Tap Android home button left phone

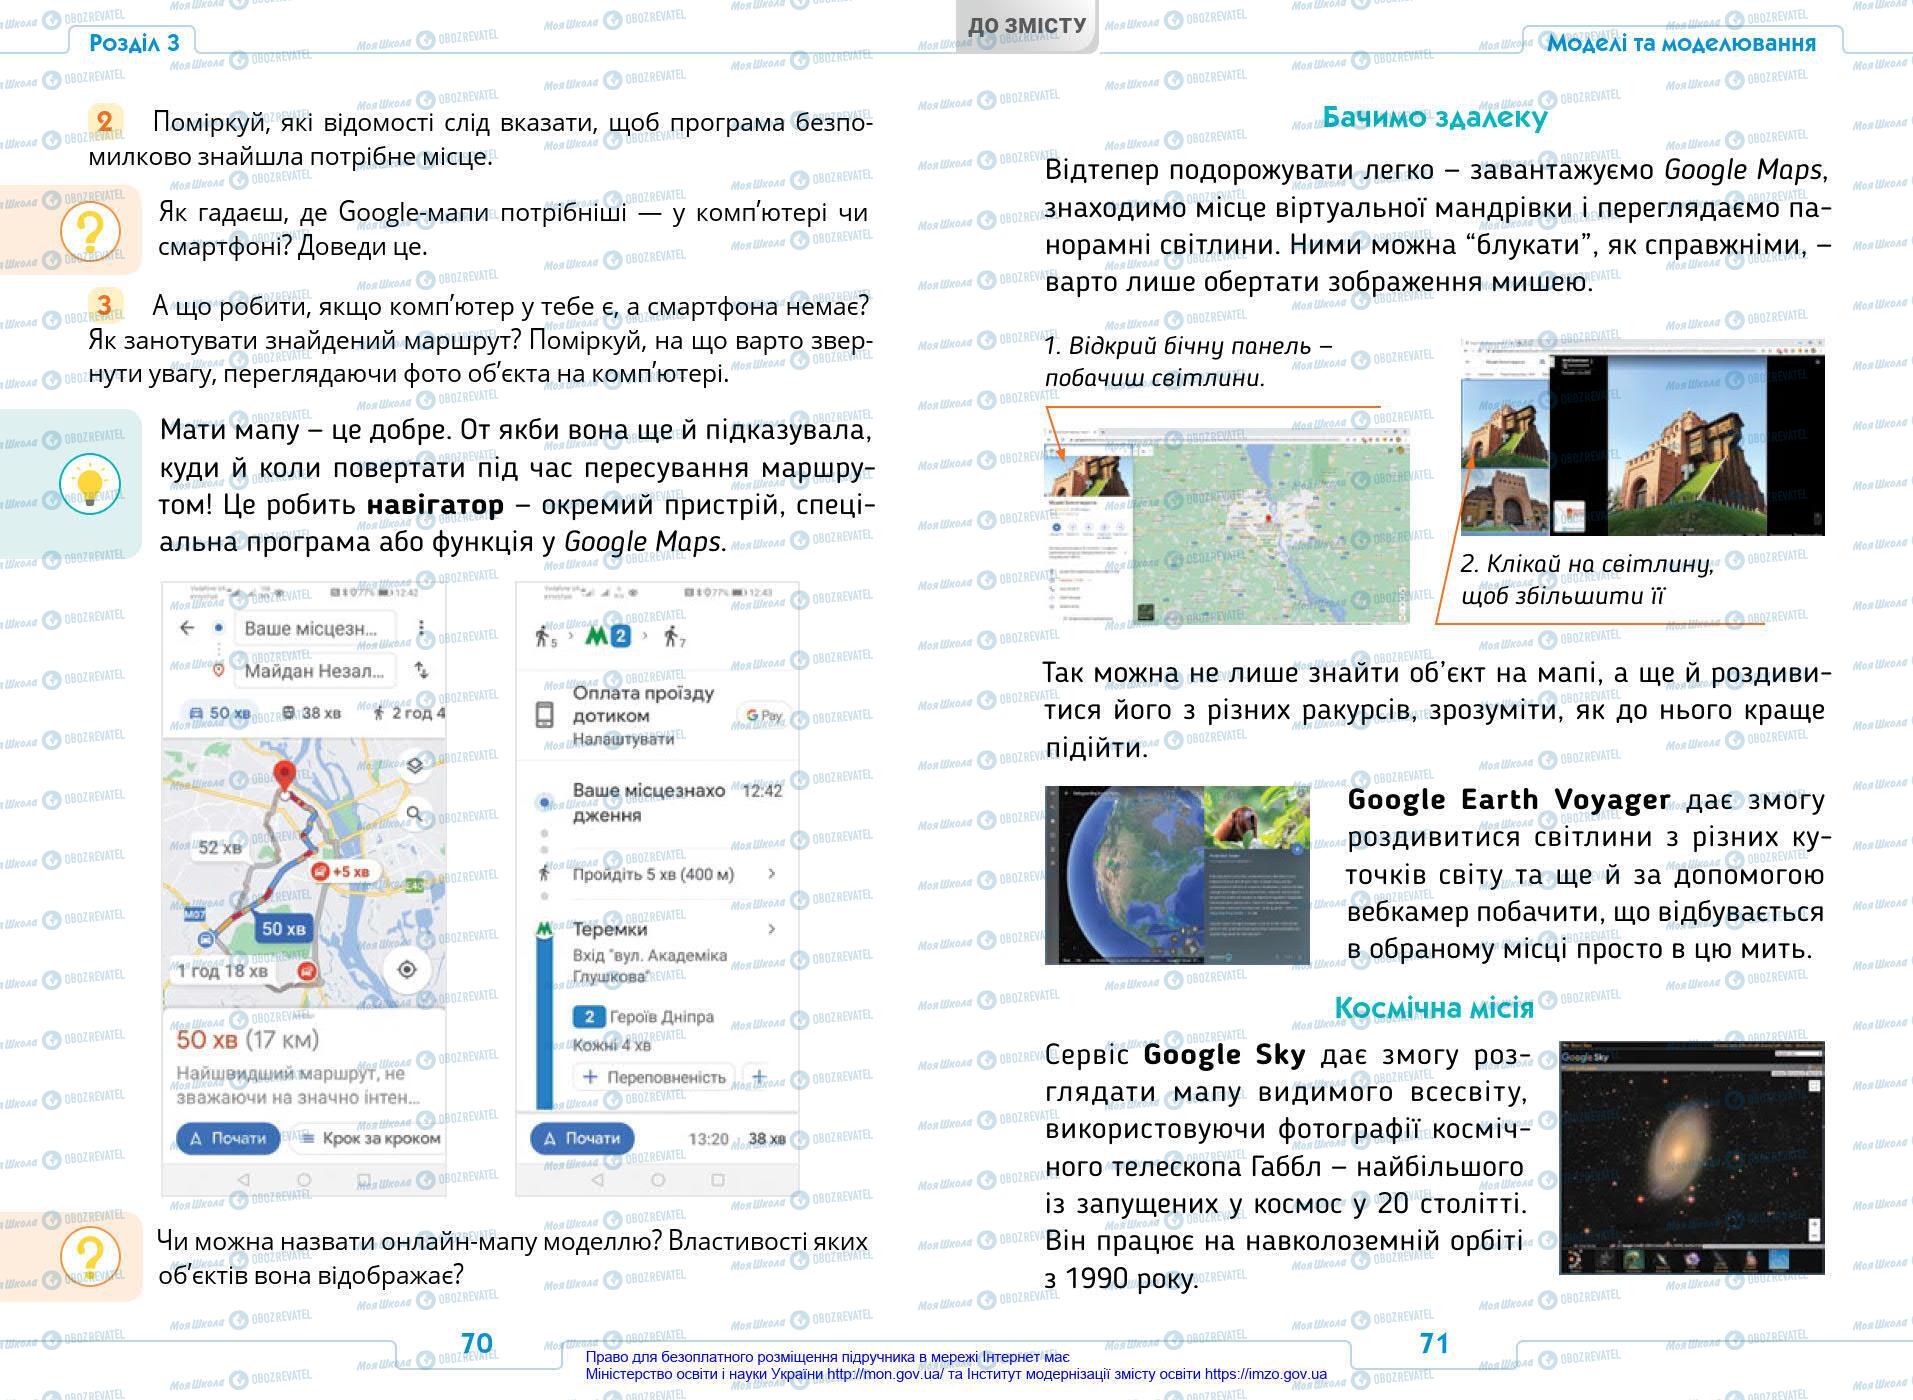(303, 1180)
